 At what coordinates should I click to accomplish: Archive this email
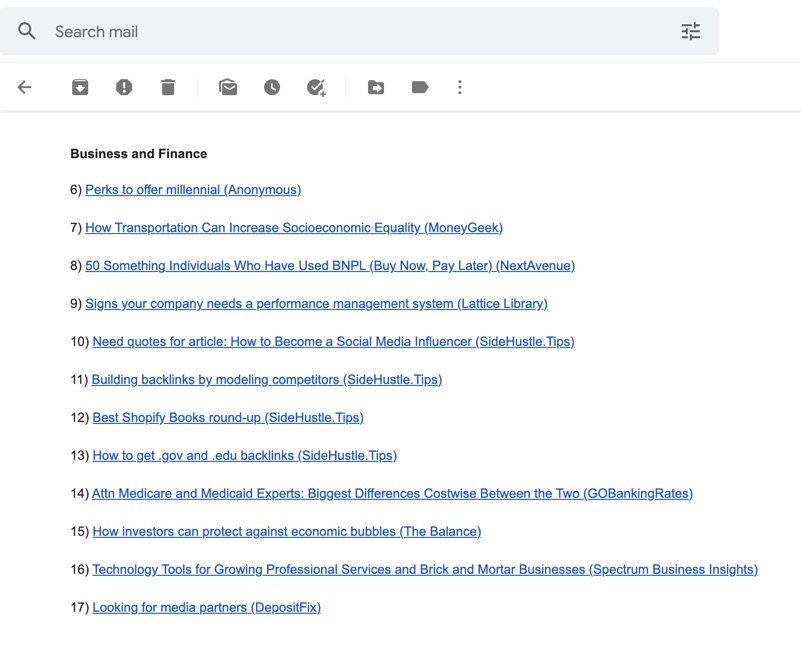80,87
